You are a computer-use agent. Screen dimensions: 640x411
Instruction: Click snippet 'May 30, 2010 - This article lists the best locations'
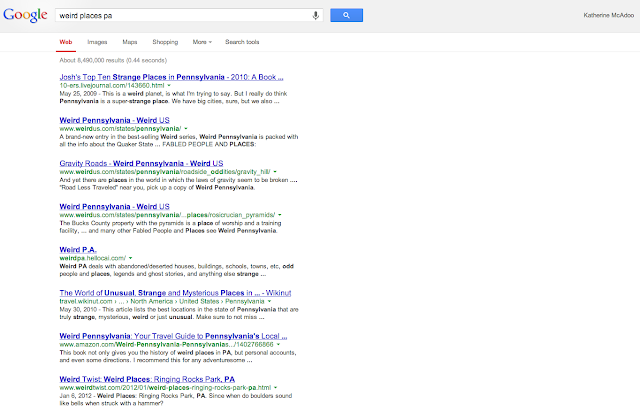coord(179,313)
